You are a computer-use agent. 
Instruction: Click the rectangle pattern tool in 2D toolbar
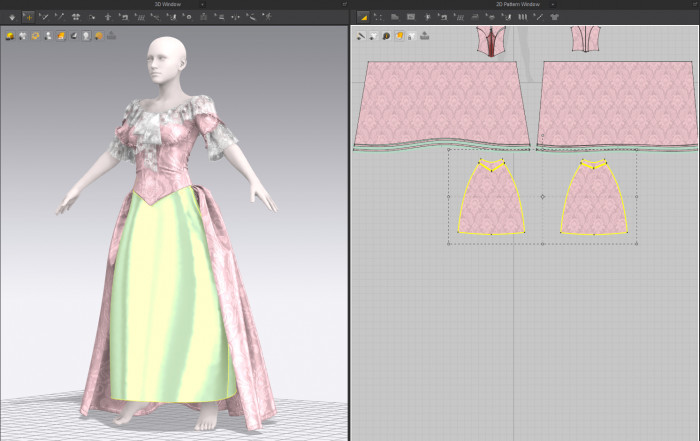(x=411, y=17)
